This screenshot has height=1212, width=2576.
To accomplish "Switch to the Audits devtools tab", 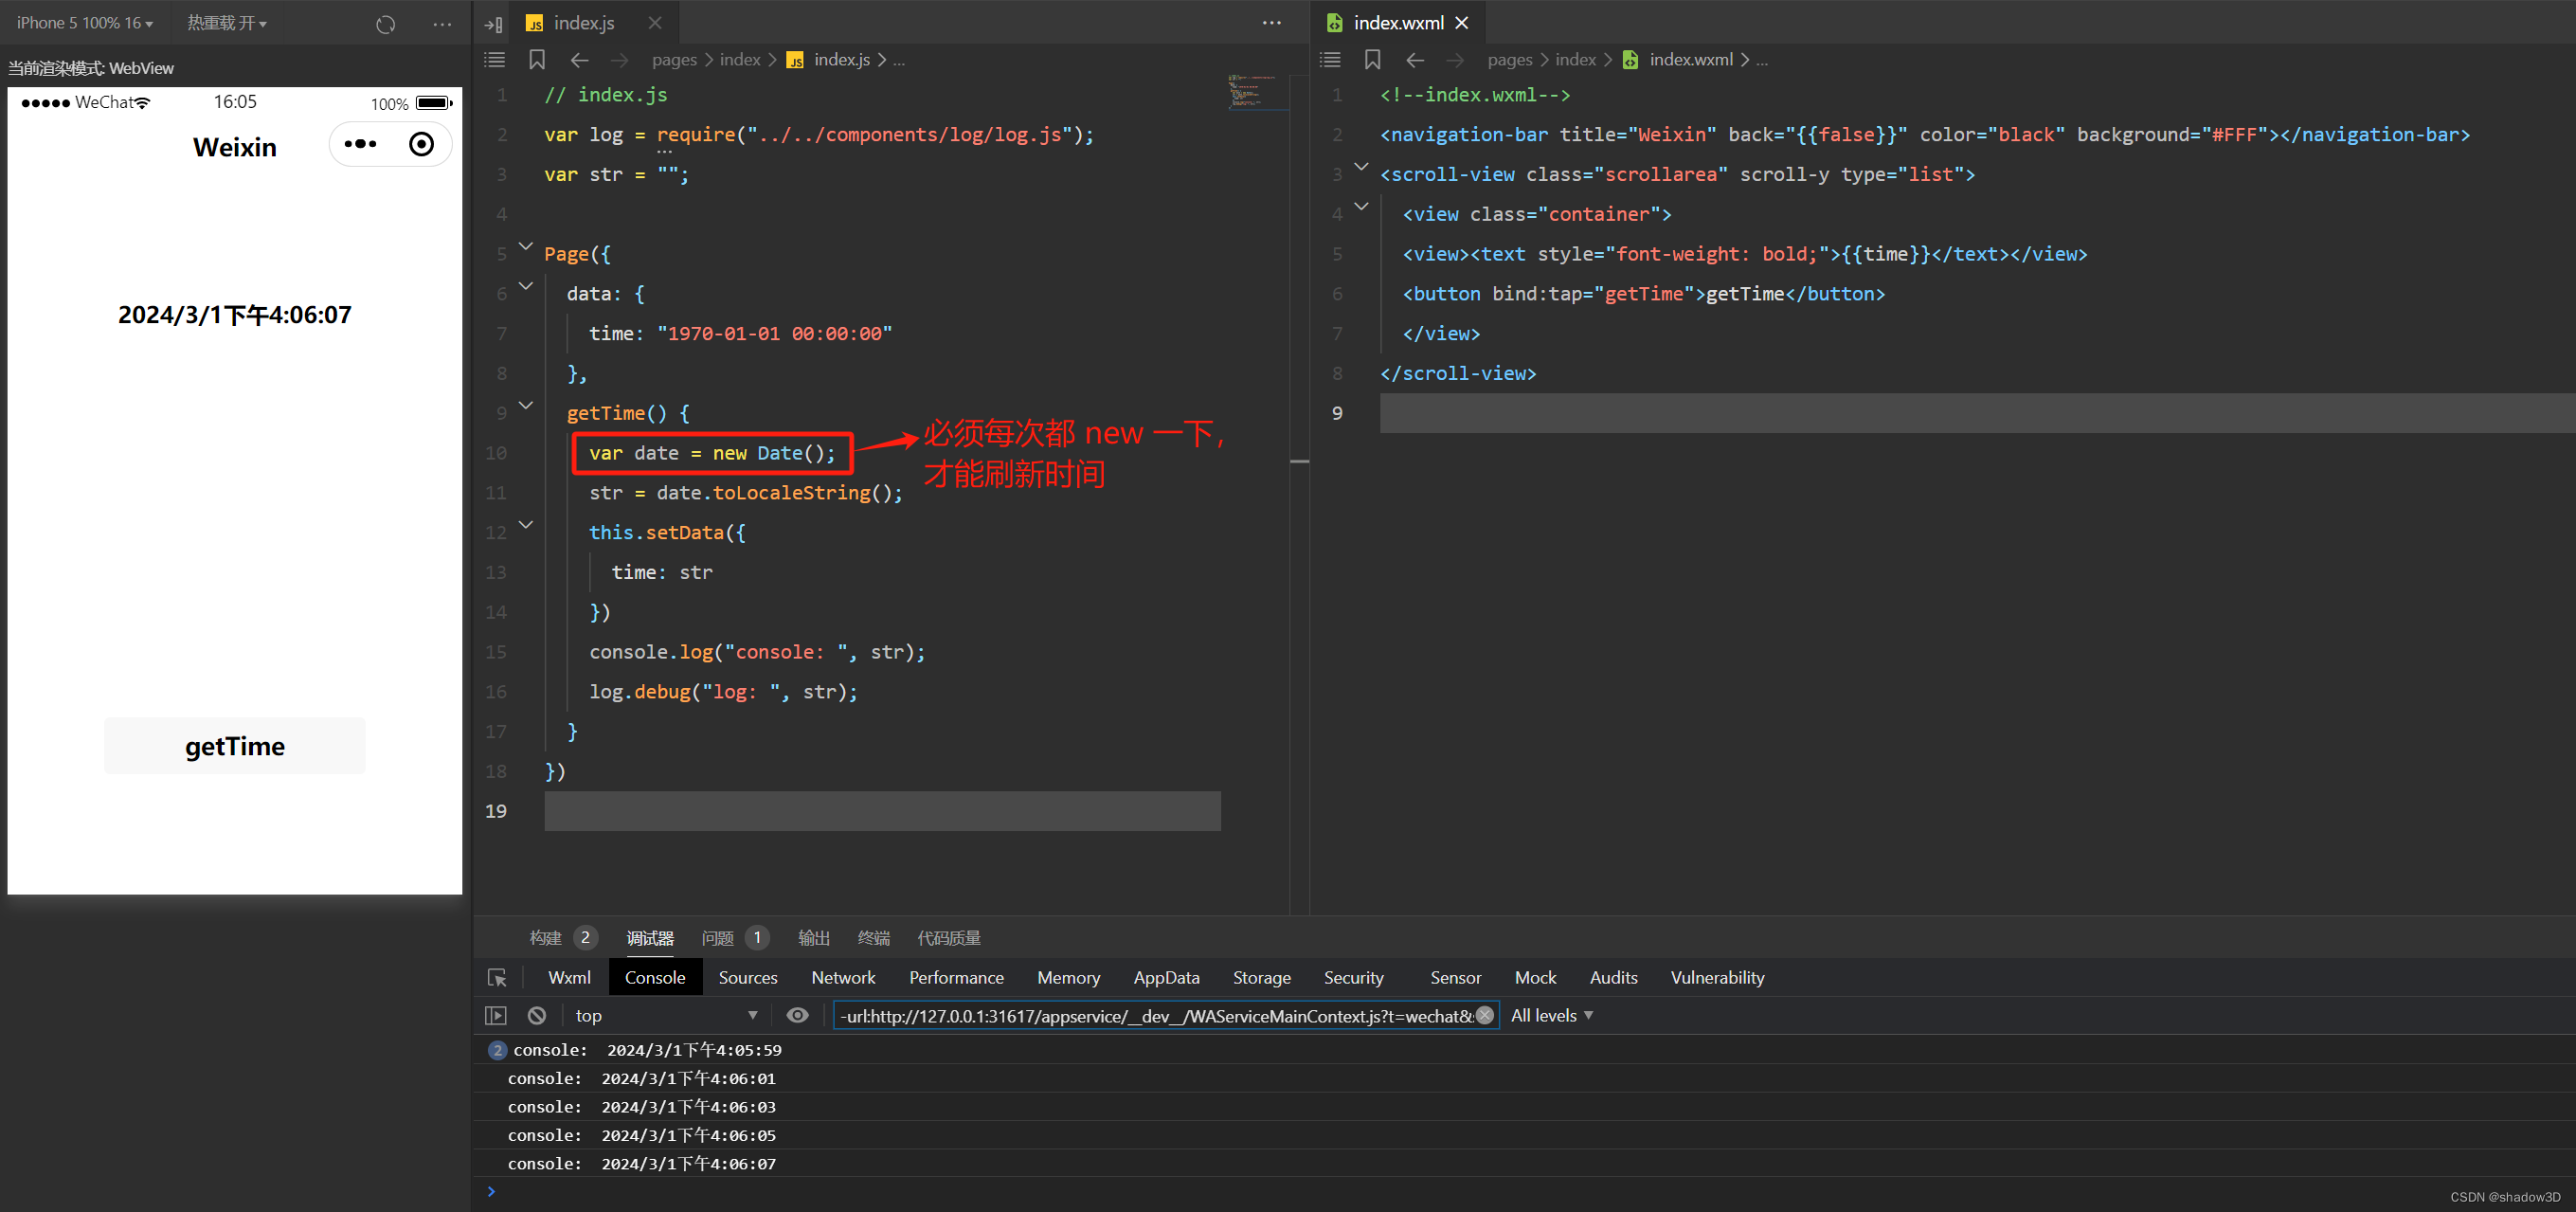I will (1613, 978).
